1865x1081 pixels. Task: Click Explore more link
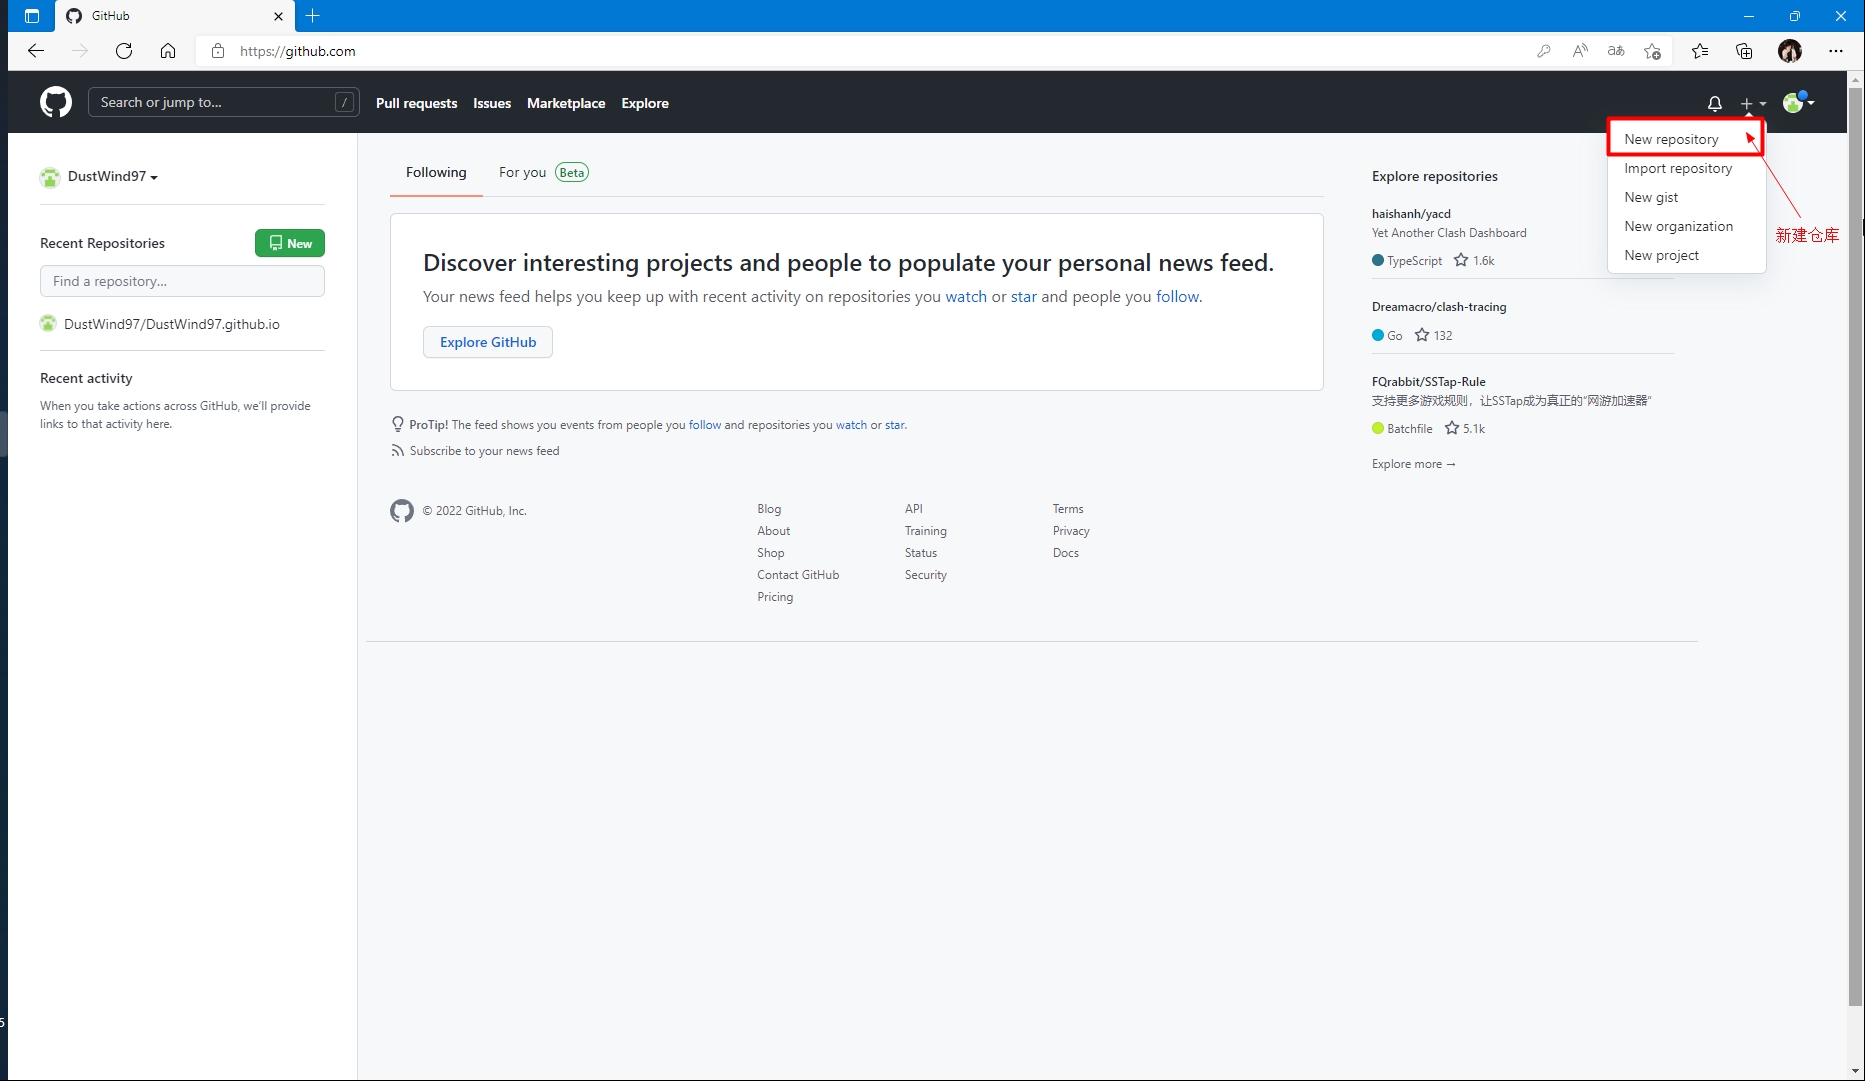[1414, 464]
